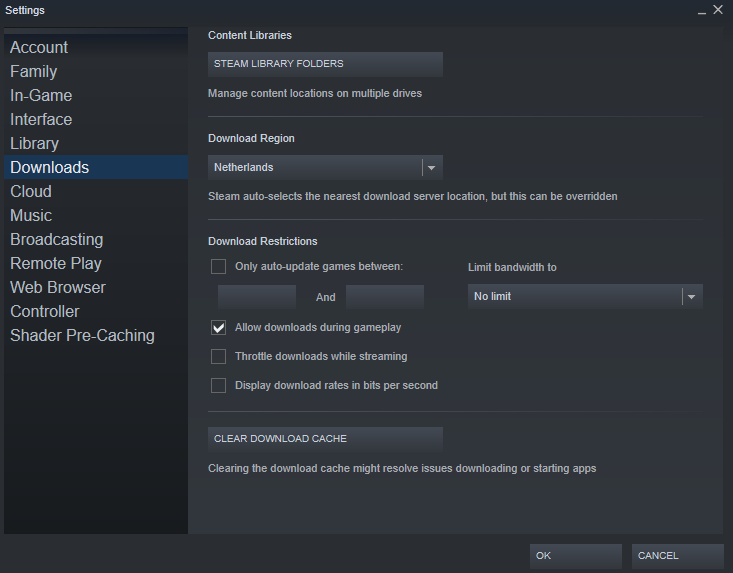The width and height of the screenshot is (733, 573).
Task: Click the Download Region heading
Action: pyautogui.click(x=251, y=138)
